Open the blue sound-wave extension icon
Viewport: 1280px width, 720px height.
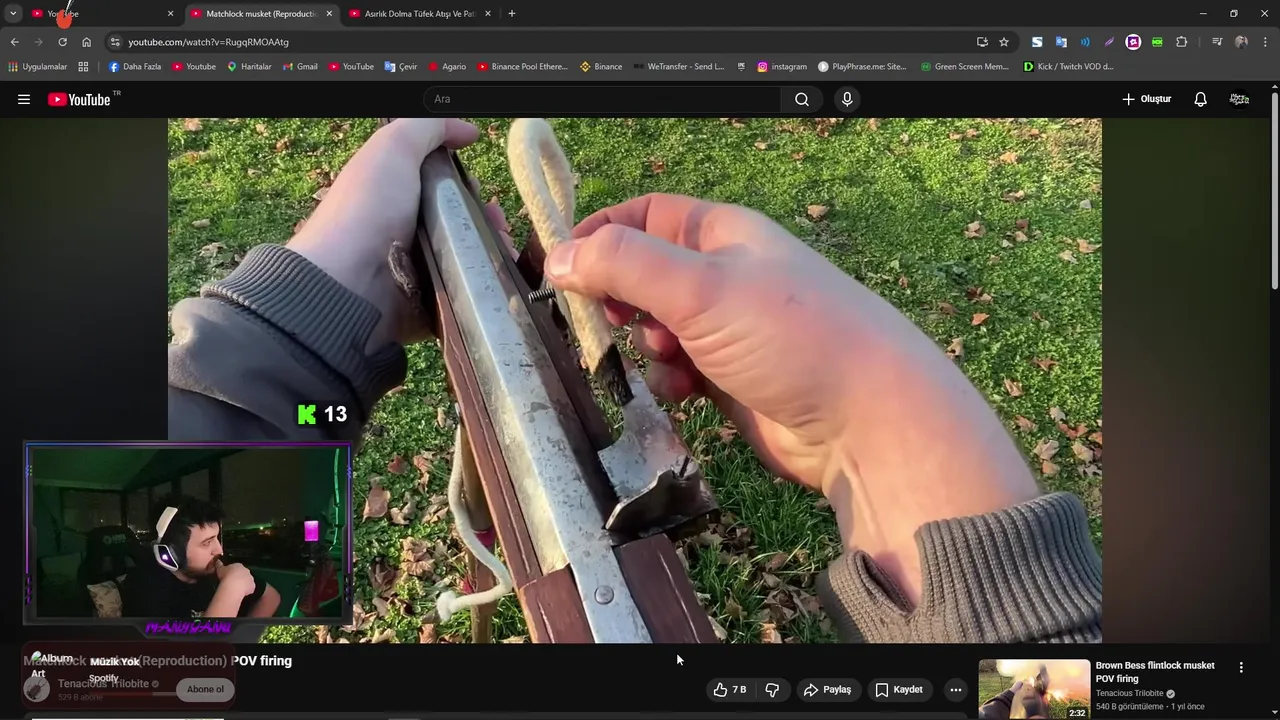[x=1085, y=42]
